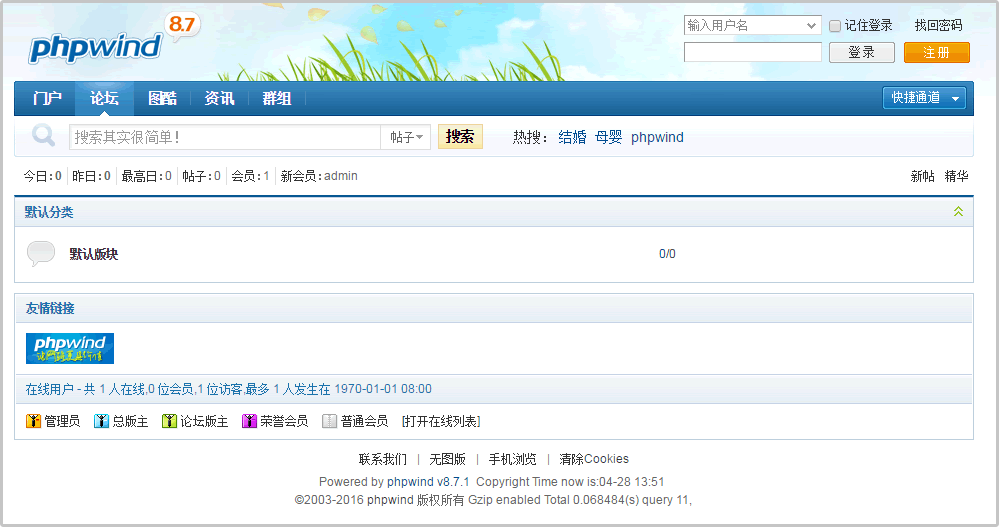Image resolution: width=999 pixels, height=527 pixels.
Task: Click the 0/0 post count text
Action: pyautogui.click(x=667, y=254)
